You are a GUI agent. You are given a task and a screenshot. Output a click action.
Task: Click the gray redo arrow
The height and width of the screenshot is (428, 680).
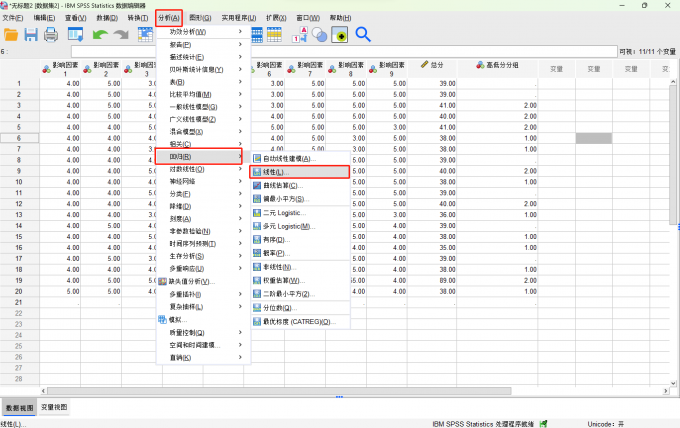click(121, 35)
